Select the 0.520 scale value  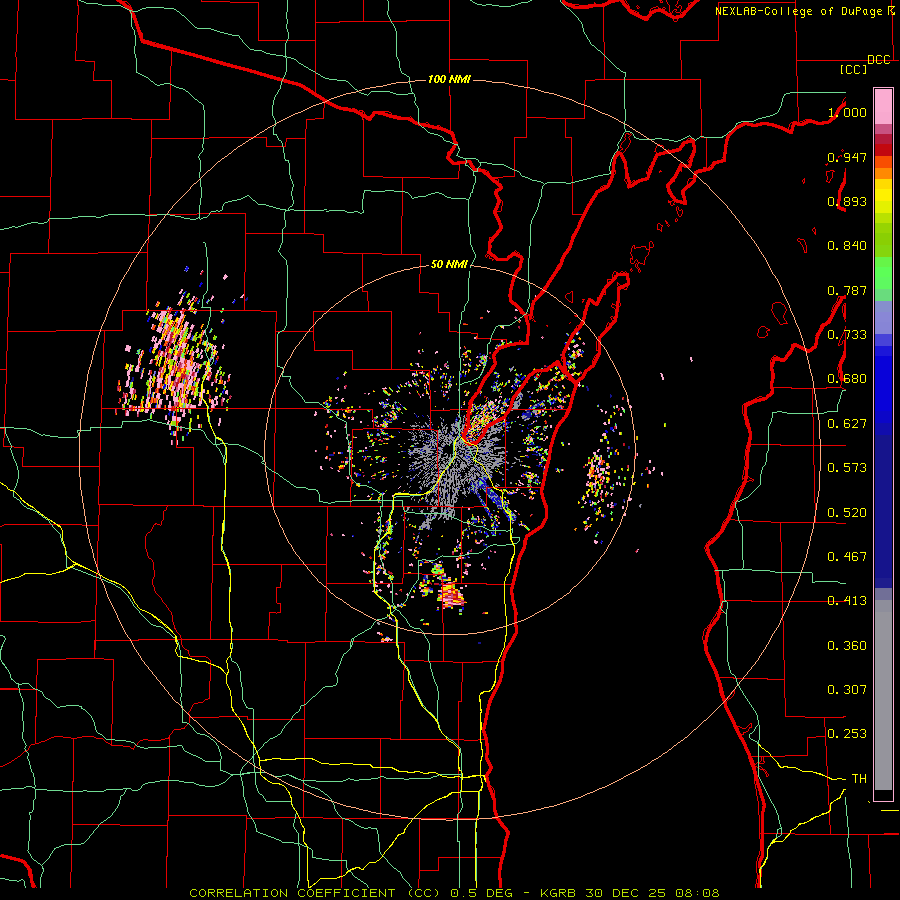[847, 513]
